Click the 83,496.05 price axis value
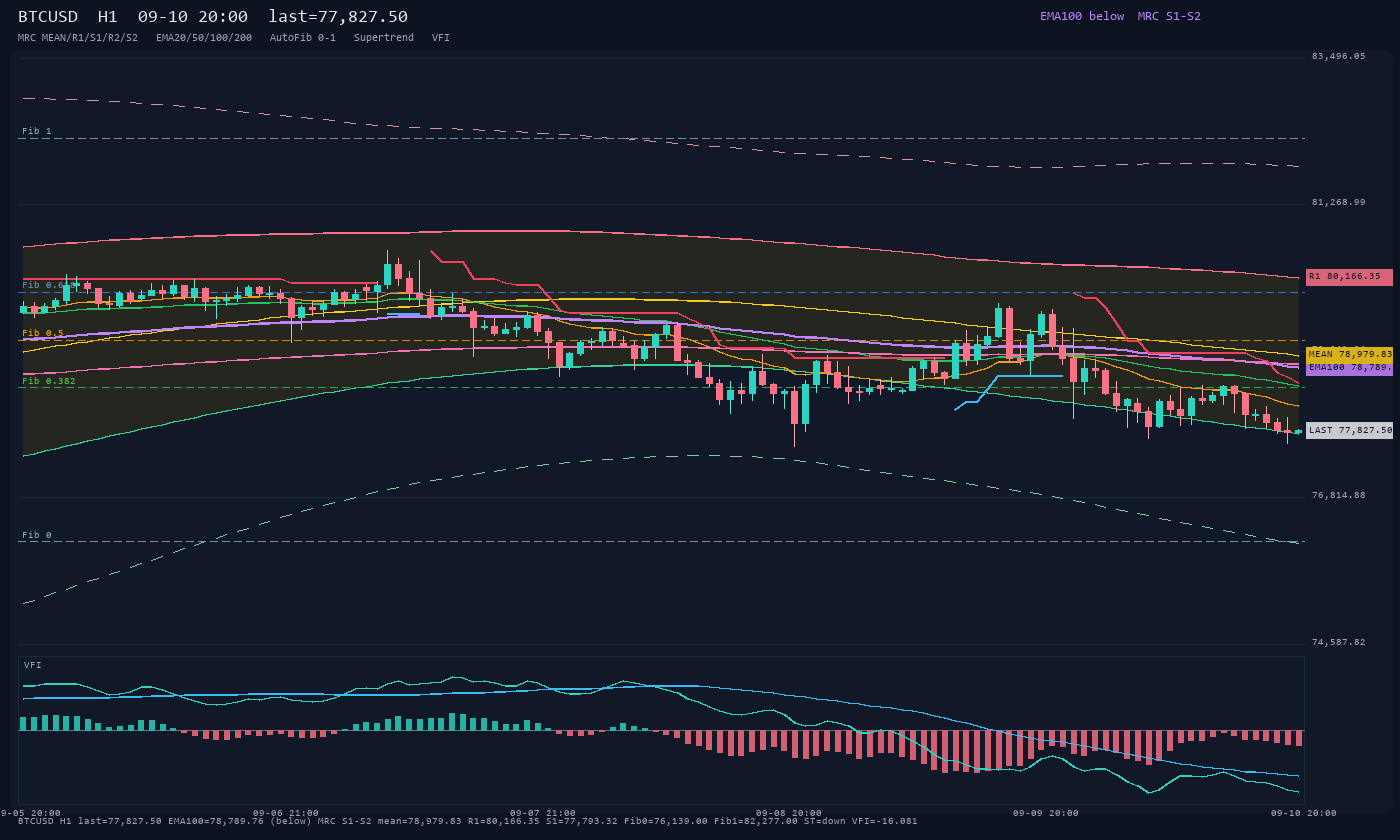1400x840 pixels. (x=1338, y=56)
